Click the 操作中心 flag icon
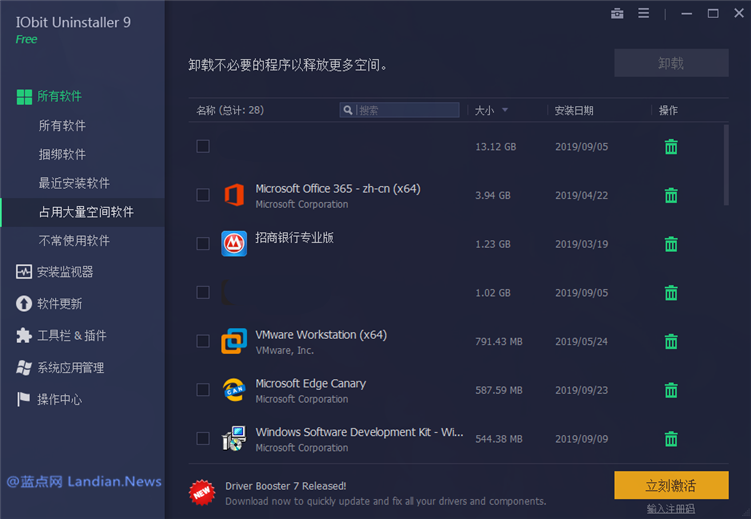The width and height of the screenshot is (751, 519). point(23,399)
